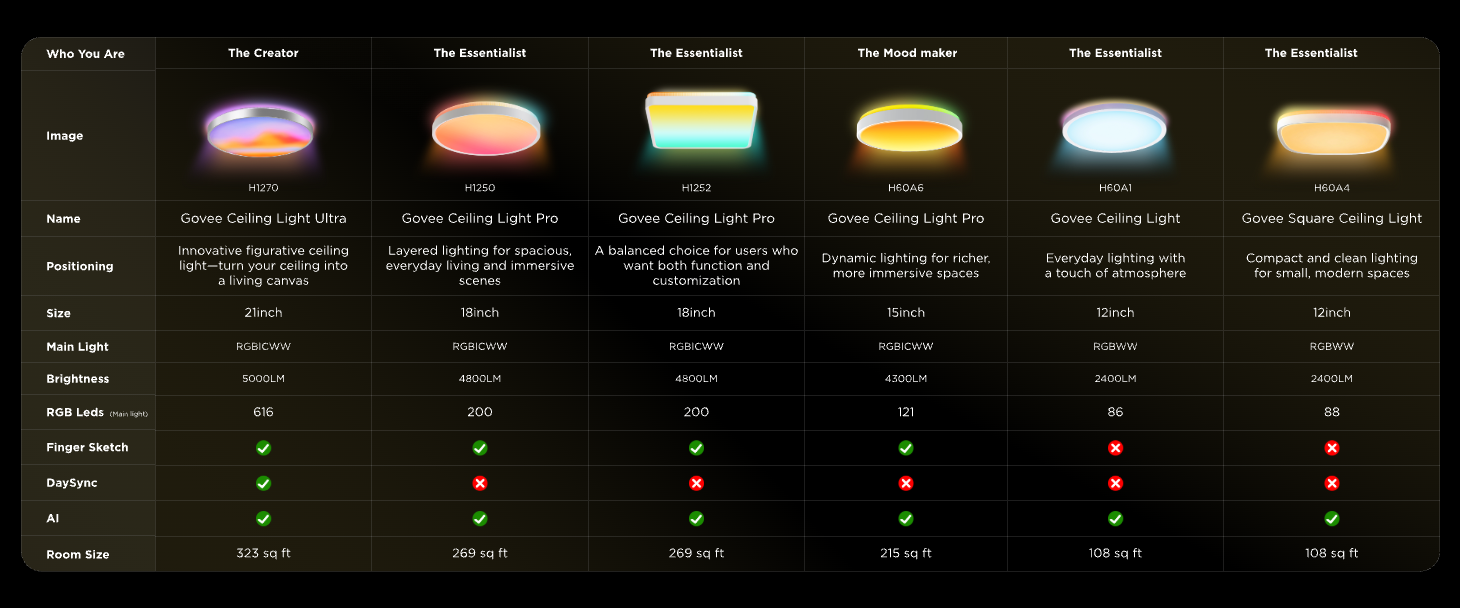Click the "DaySync" row label
Image resolution: width=1460 pixels, height=608 pixels.
(x=72, y=483)
